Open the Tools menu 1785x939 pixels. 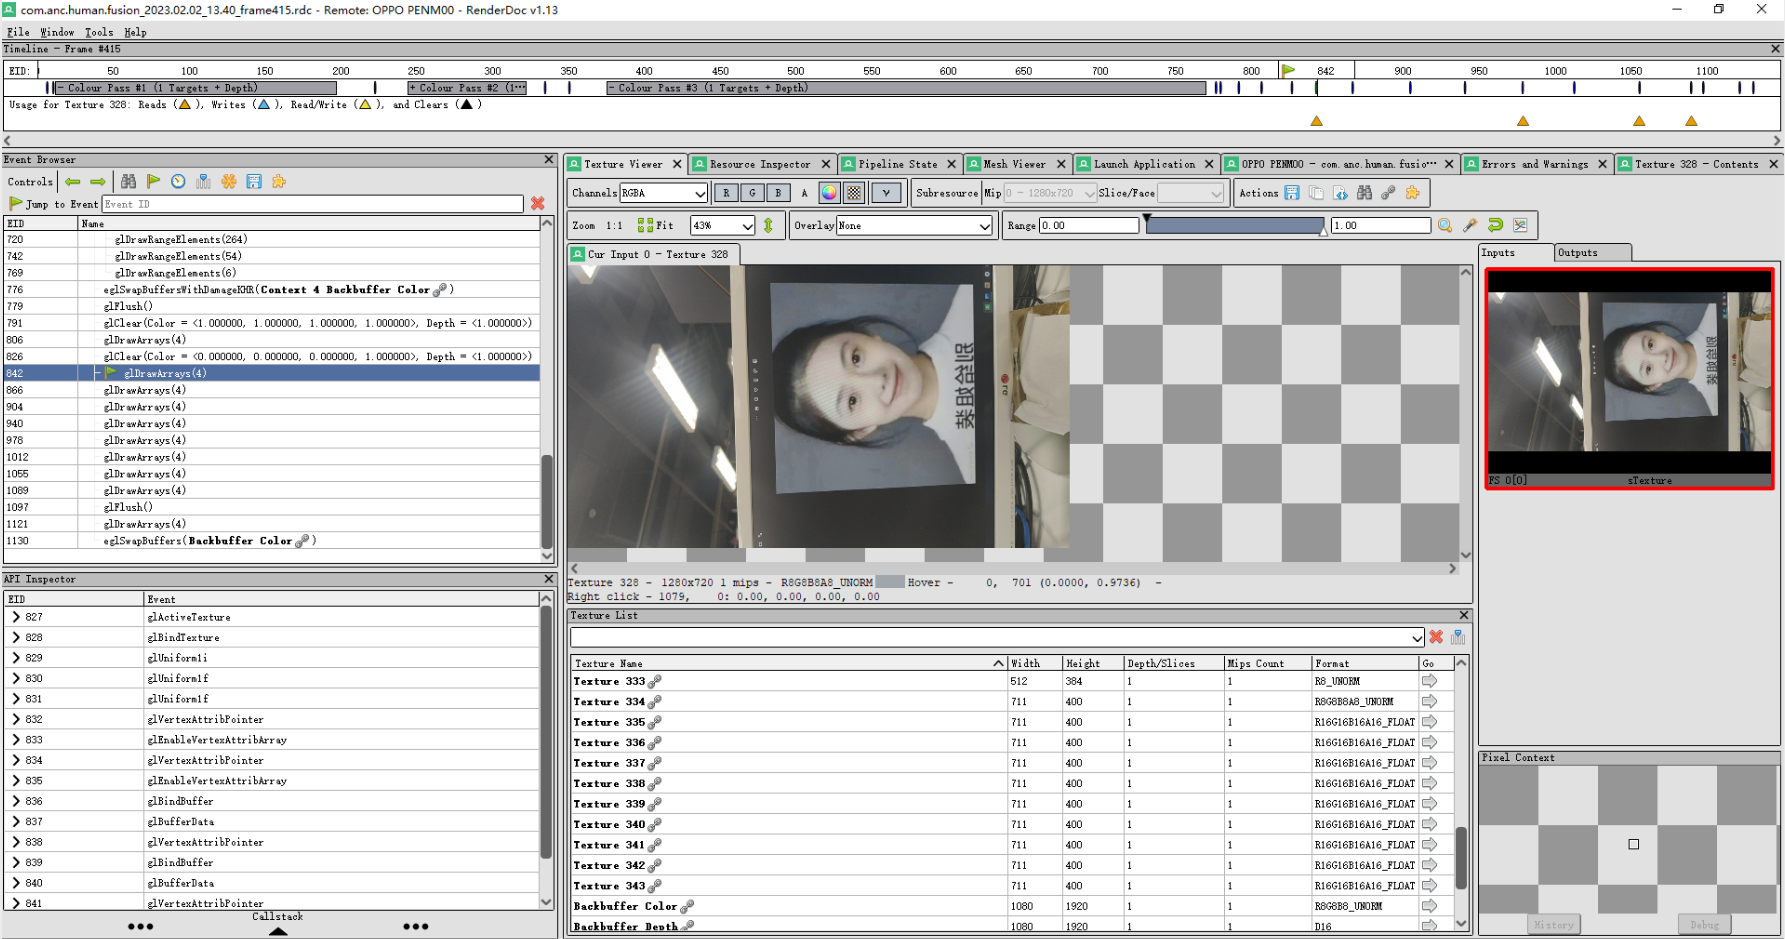point(99,32)
